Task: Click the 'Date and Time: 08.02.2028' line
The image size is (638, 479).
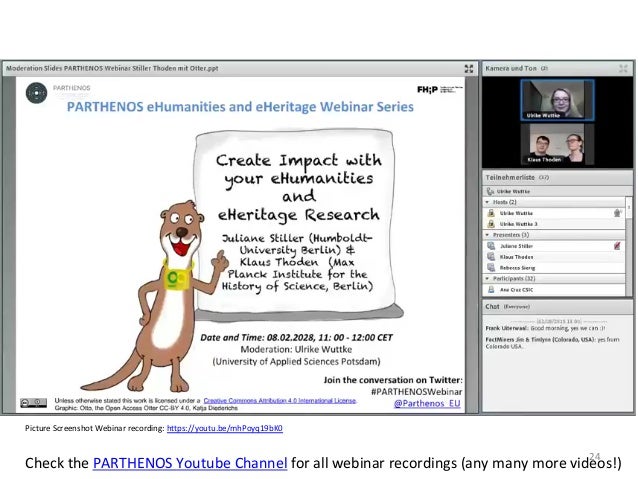Action: point(296,337)
